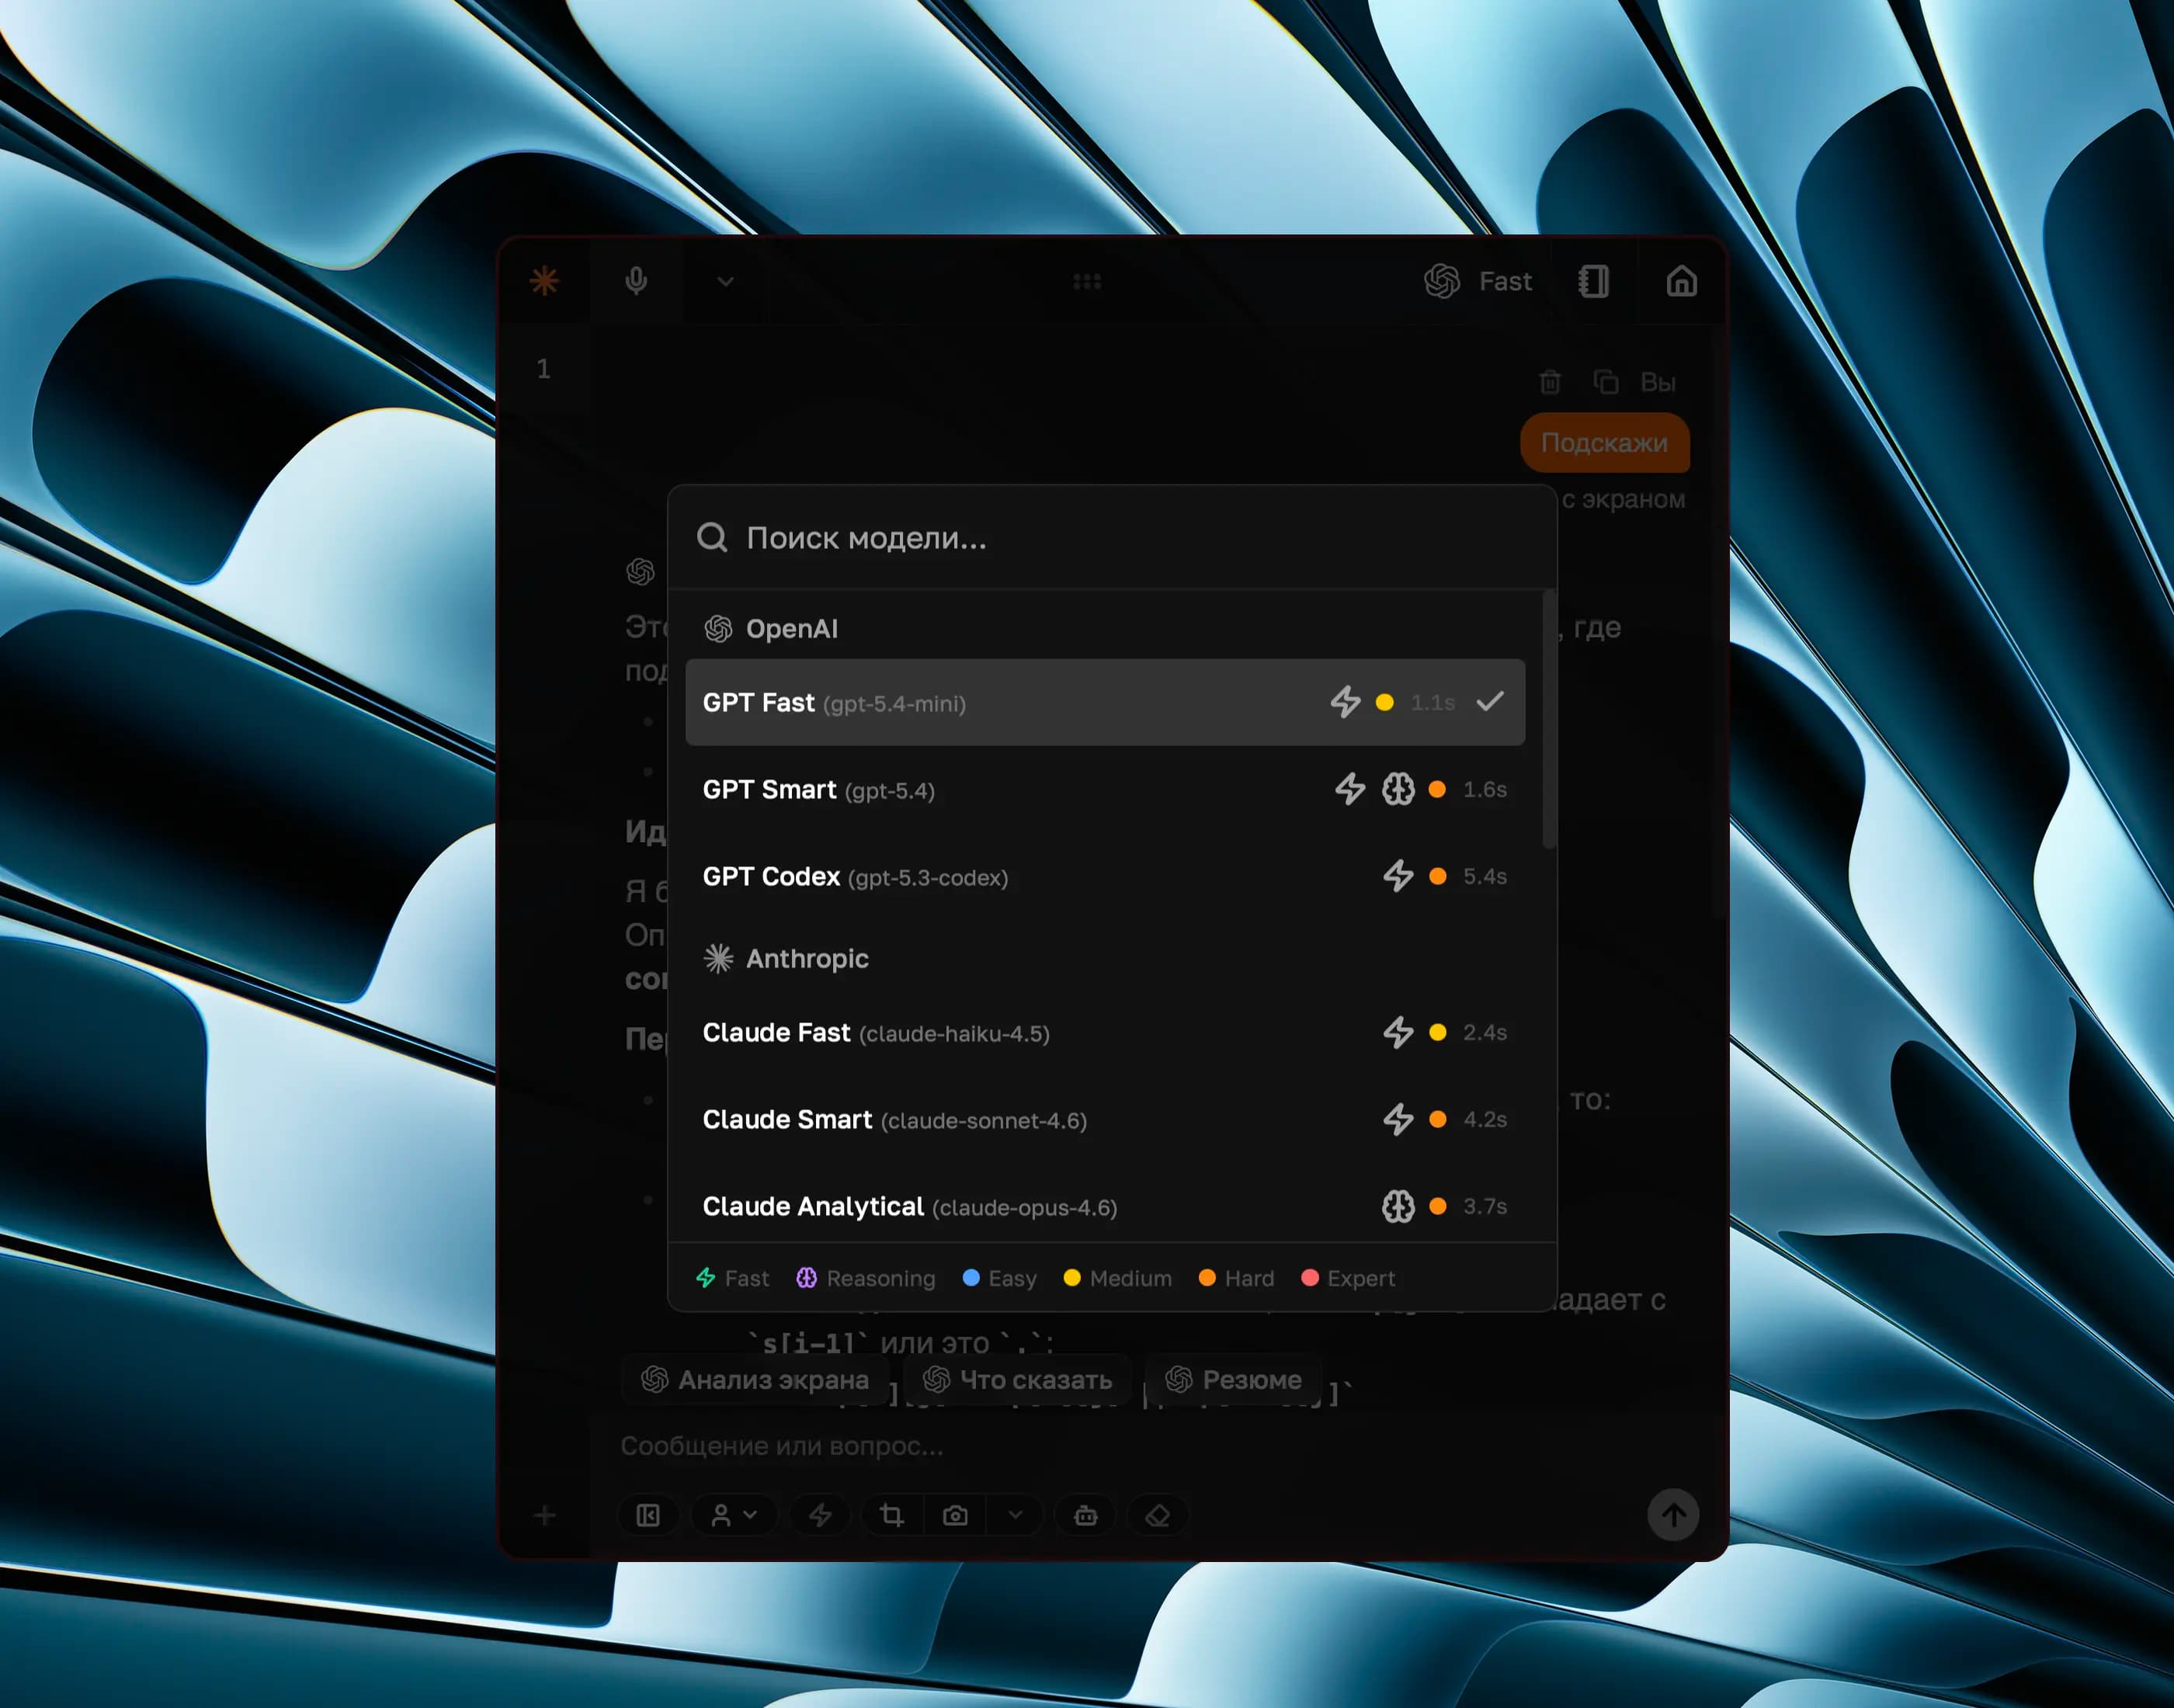Toggle the sidebar panel icon
The height and width of the screenshot is (1708, 2174).
tap(648, 1515)
